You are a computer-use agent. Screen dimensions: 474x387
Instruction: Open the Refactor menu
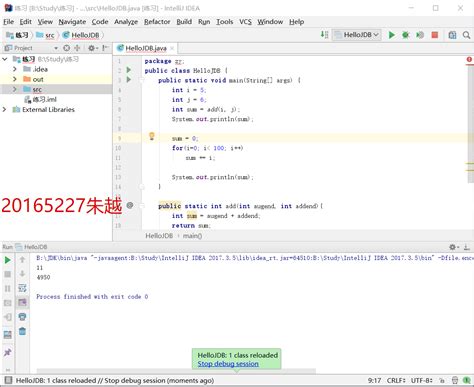pos(157,22)
